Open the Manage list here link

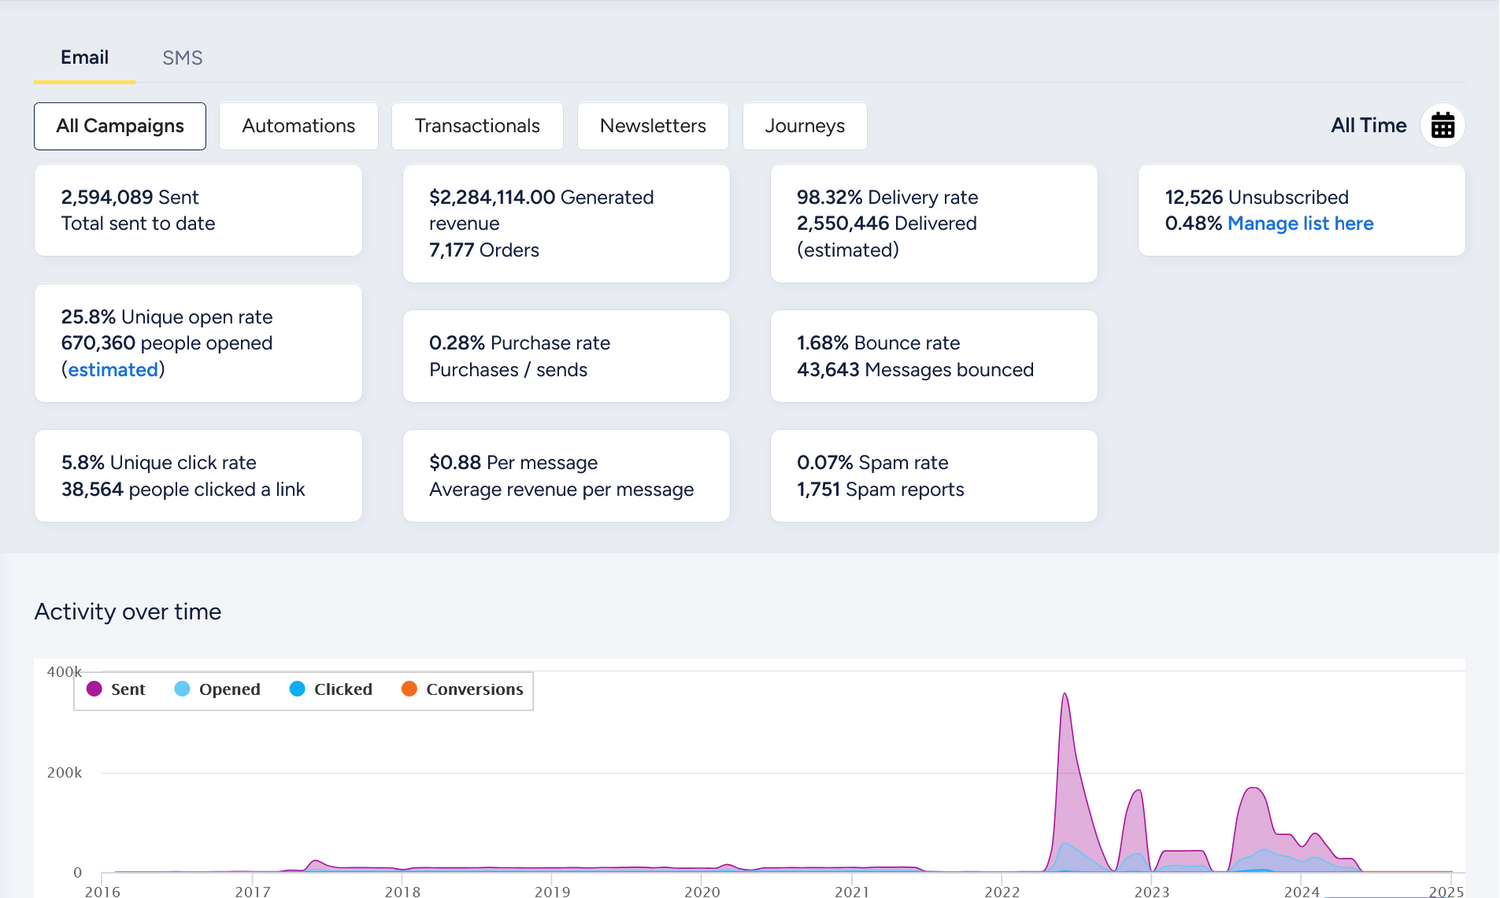(x=1300, y=224)
